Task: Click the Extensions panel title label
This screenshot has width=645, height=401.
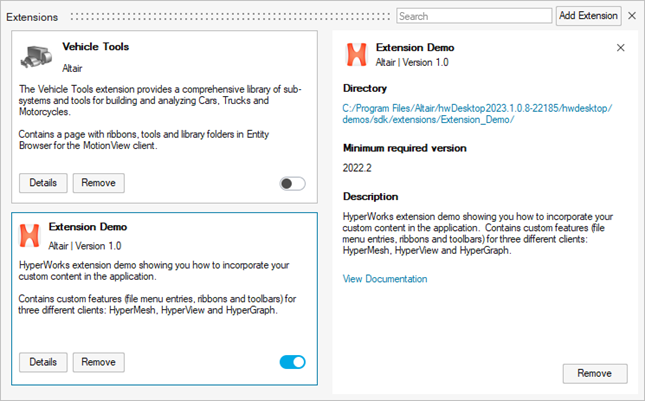Action: pos(32,17)
